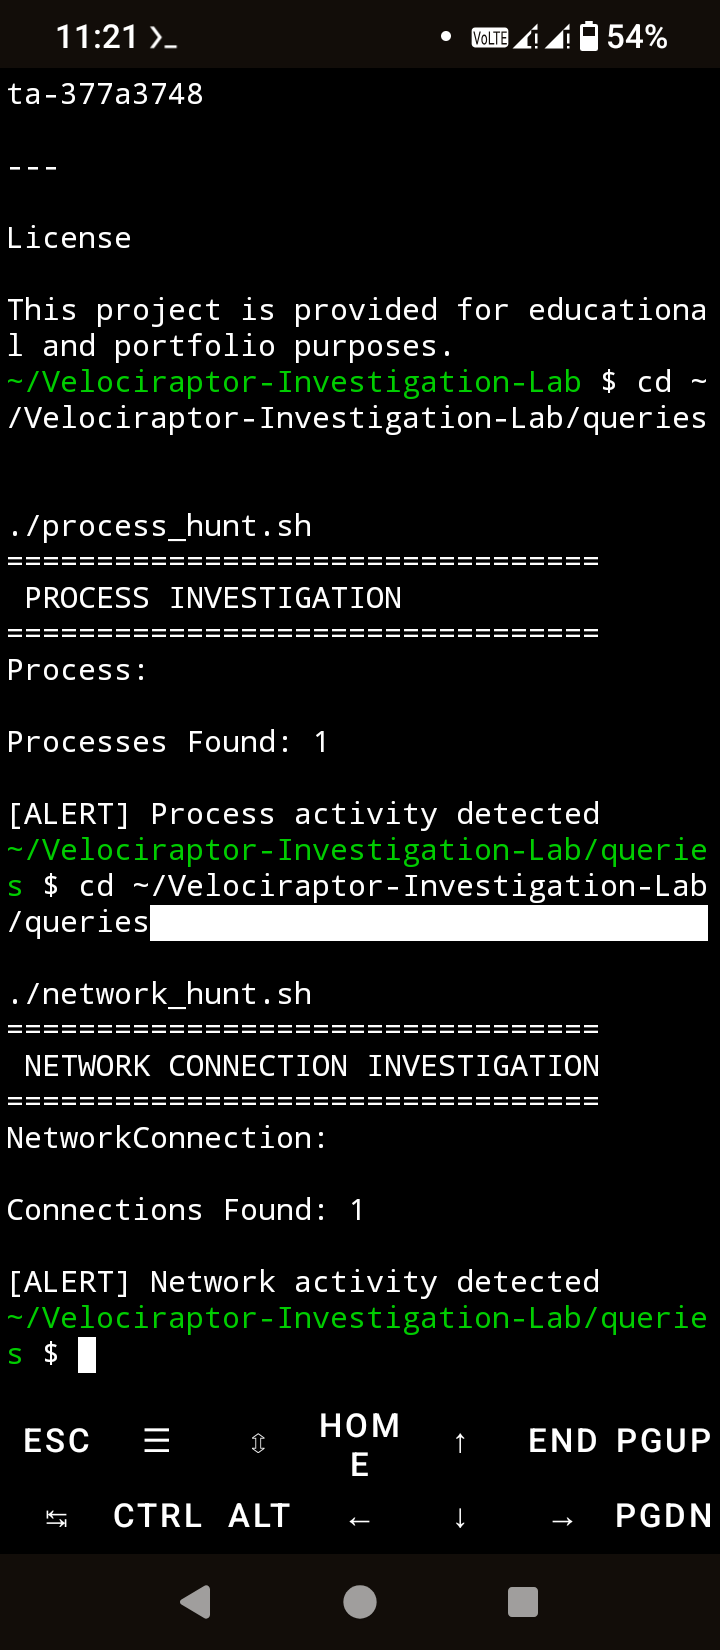Tap the left arrow key
The image size is (720, 1650).
pos(360,1520)
